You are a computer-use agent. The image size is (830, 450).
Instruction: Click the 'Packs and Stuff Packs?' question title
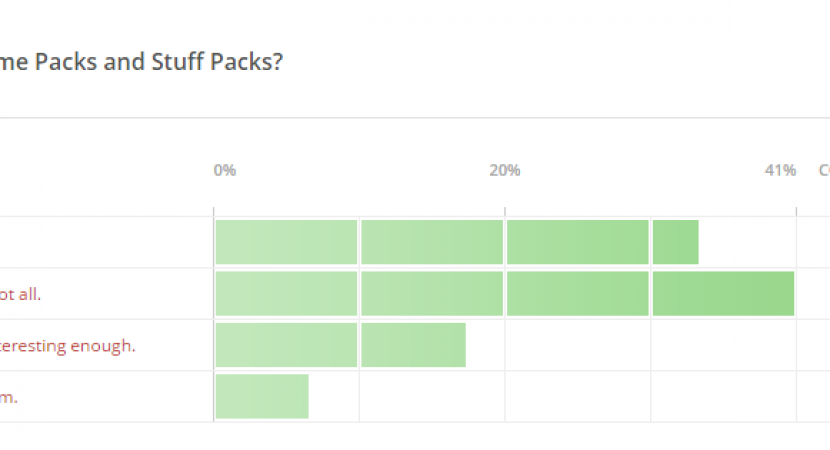pos(141,61)
